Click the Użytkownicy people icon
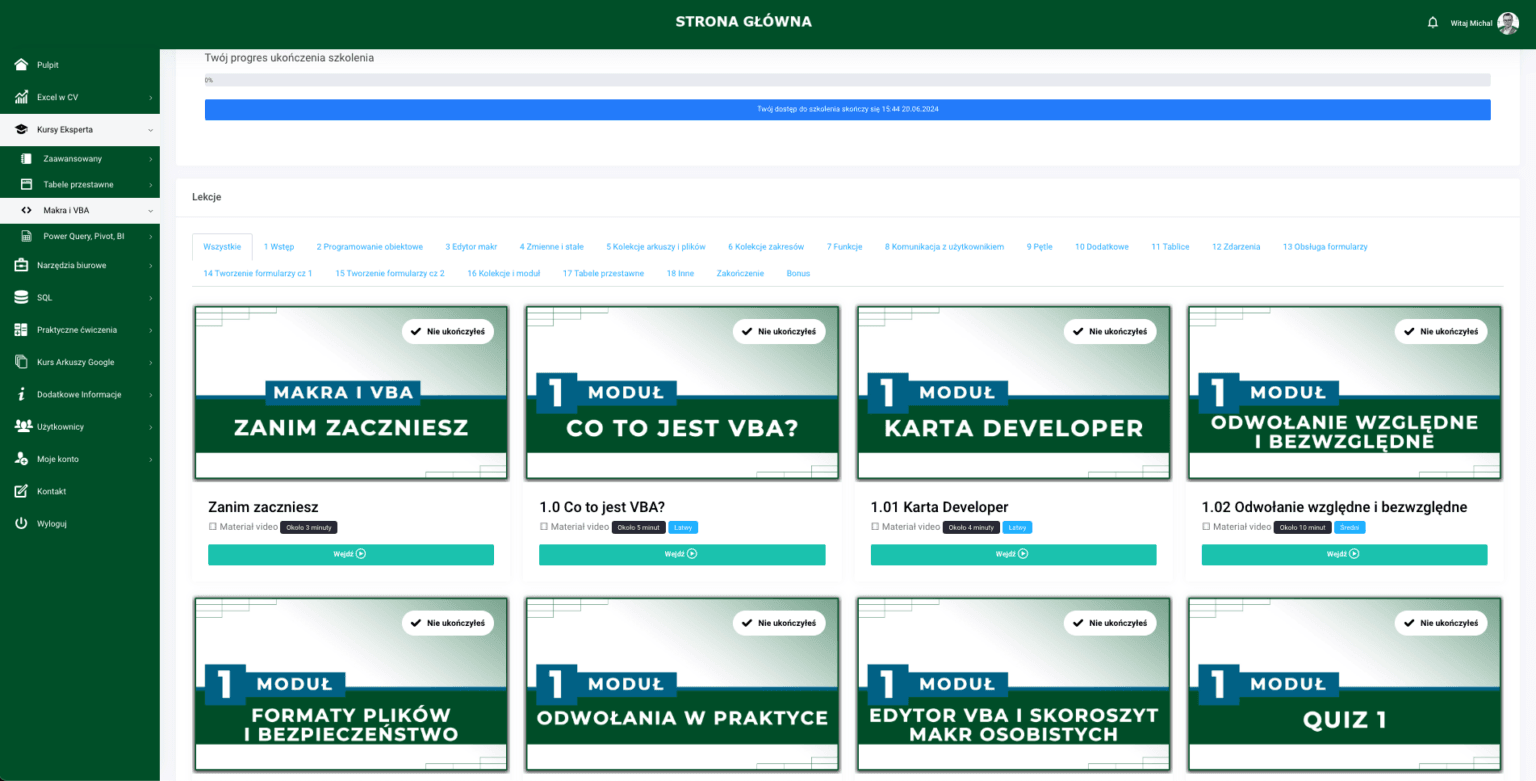Viewport: 1536px width, 781px height. pyautogui.click(x=22, y=427)
